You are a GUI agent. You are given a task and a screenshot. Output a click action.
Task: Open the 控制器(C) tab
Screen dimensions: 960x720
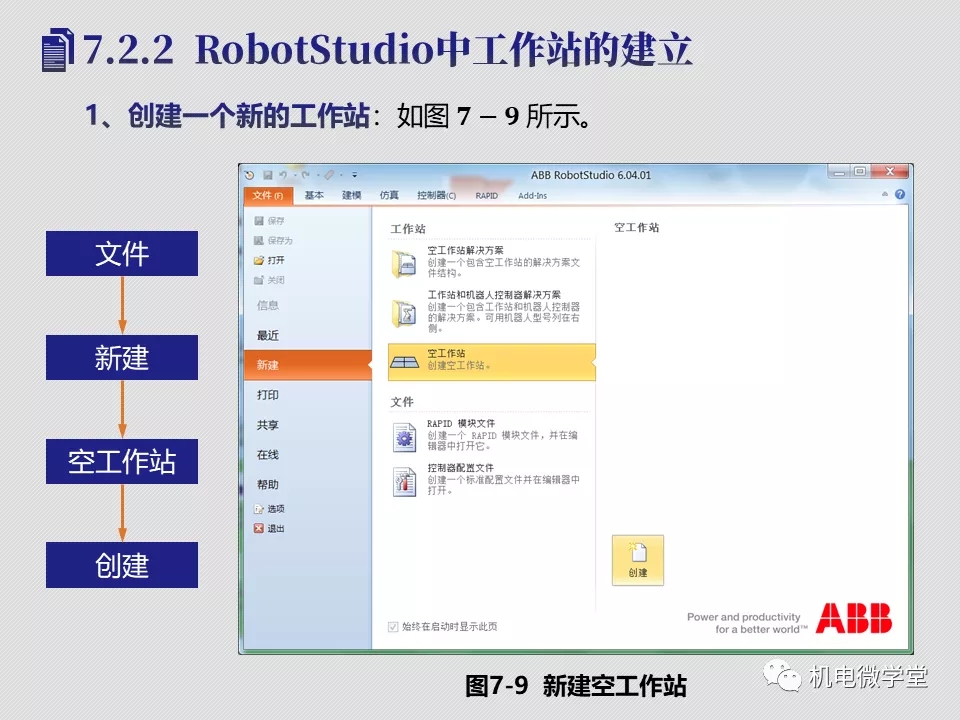[437, 195]
